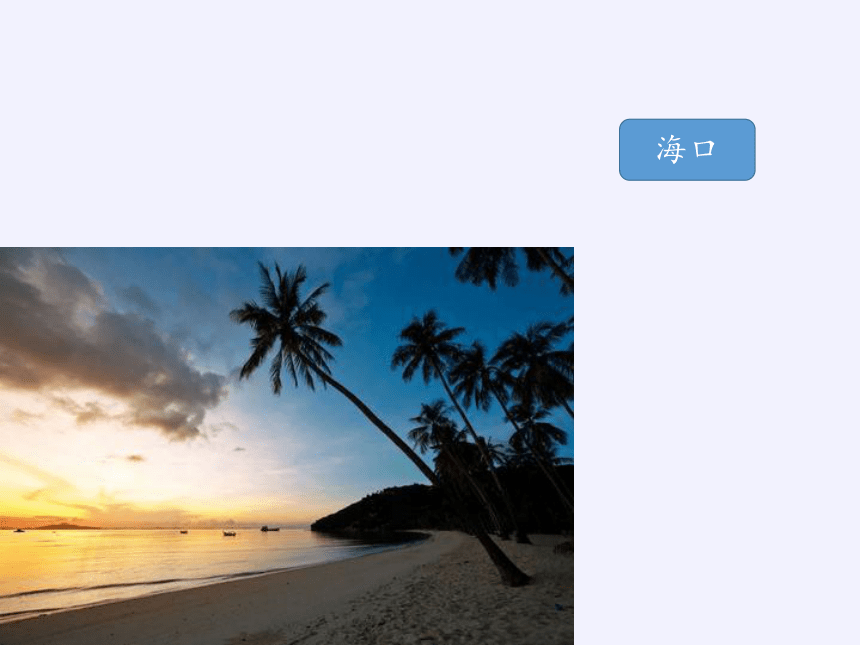Select the beach sunset photo
Viewport: 860px width, 645px height.
coord(287,446)
